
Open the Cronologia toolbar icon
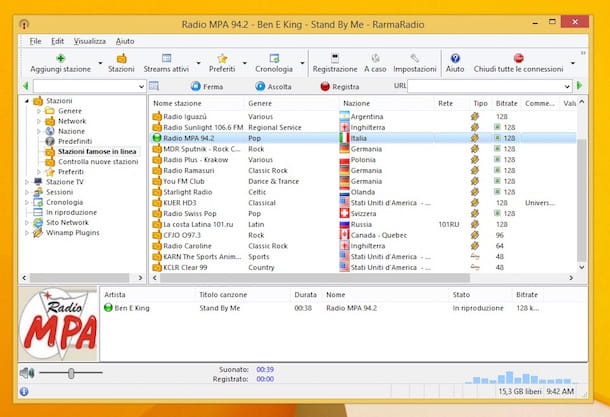coord(274,58)
